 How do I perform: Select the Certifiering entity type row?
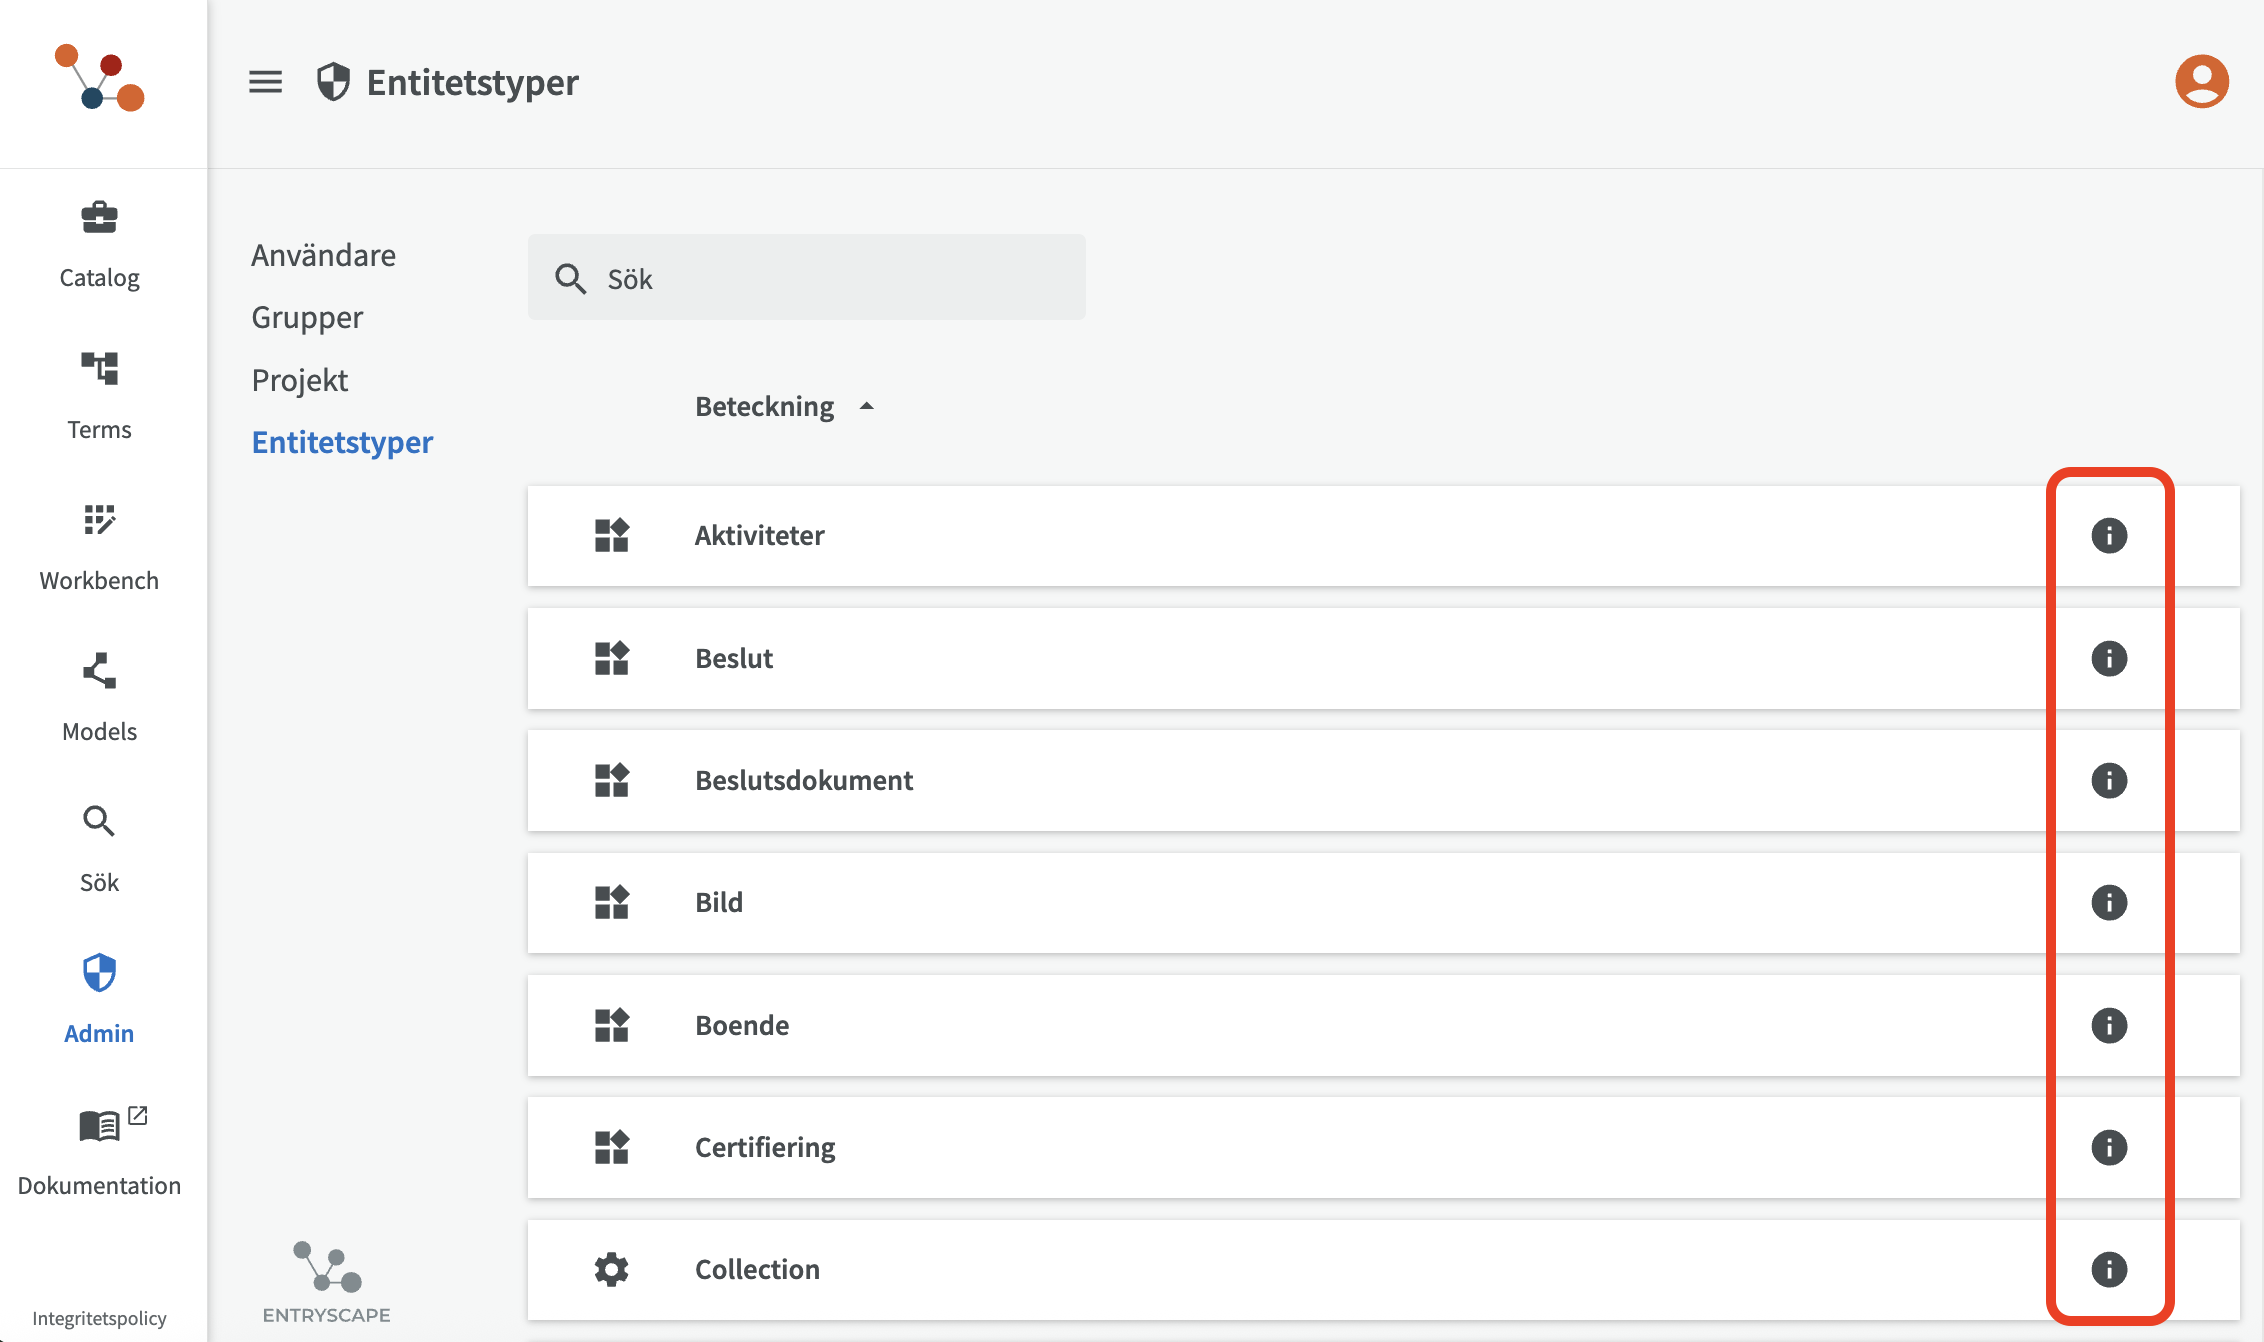pos(765,1148)
